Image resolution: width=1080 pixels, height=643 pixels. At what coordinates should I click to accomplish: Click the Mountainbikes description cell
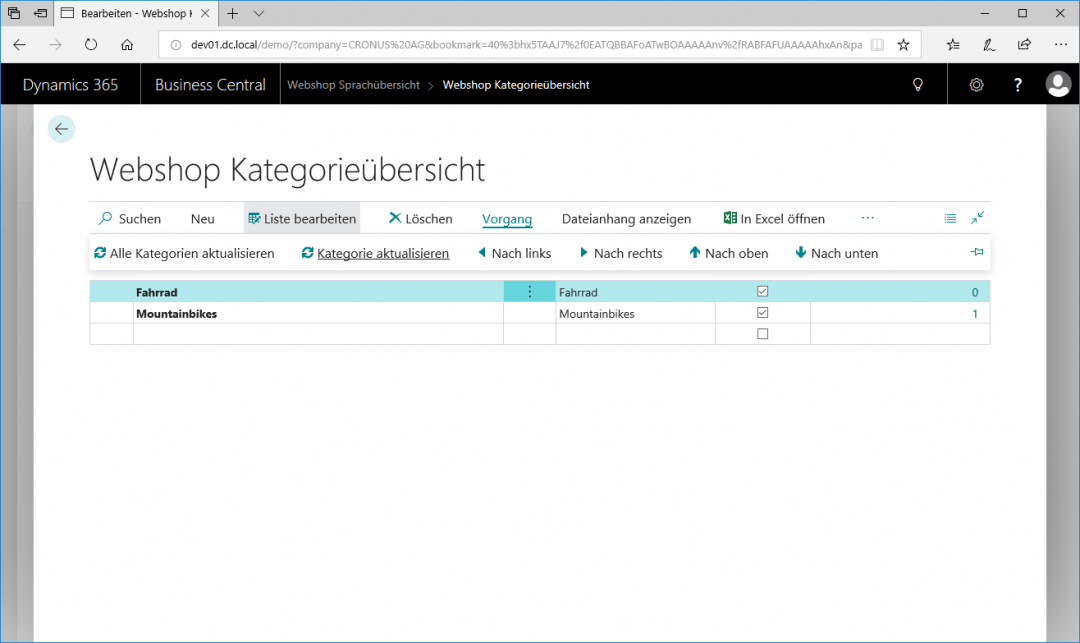(x=635, y=313)
